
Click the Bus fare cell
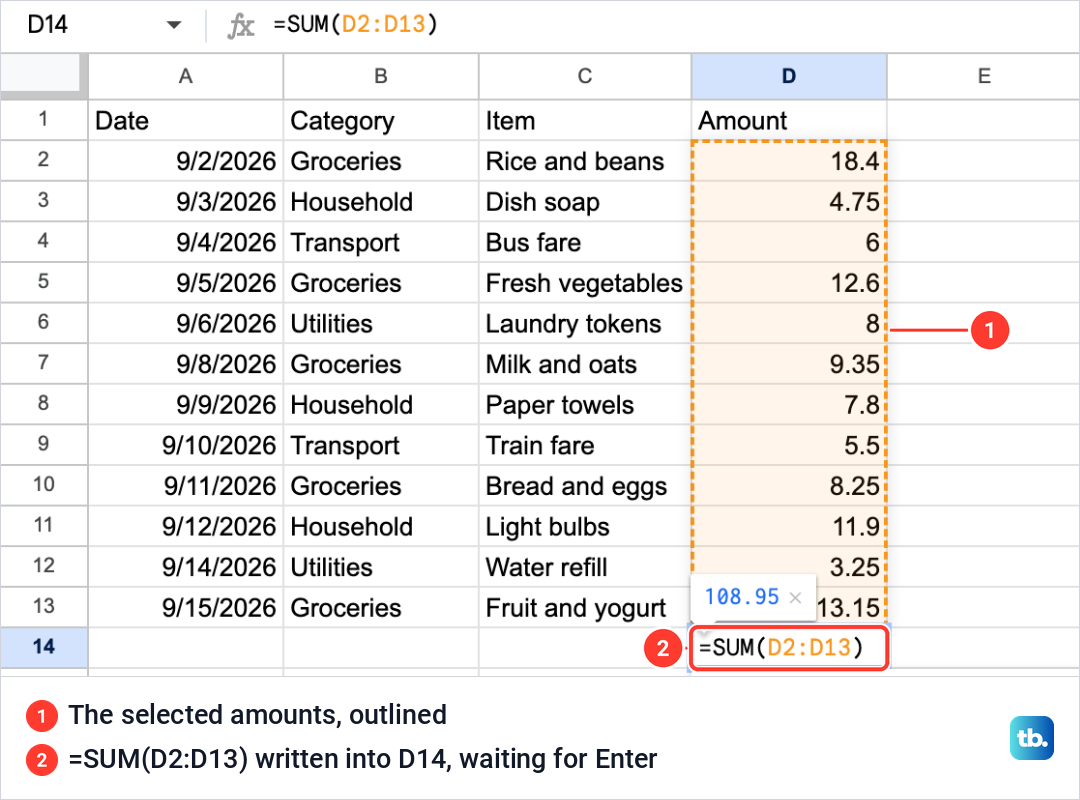[x=585, y=243]
